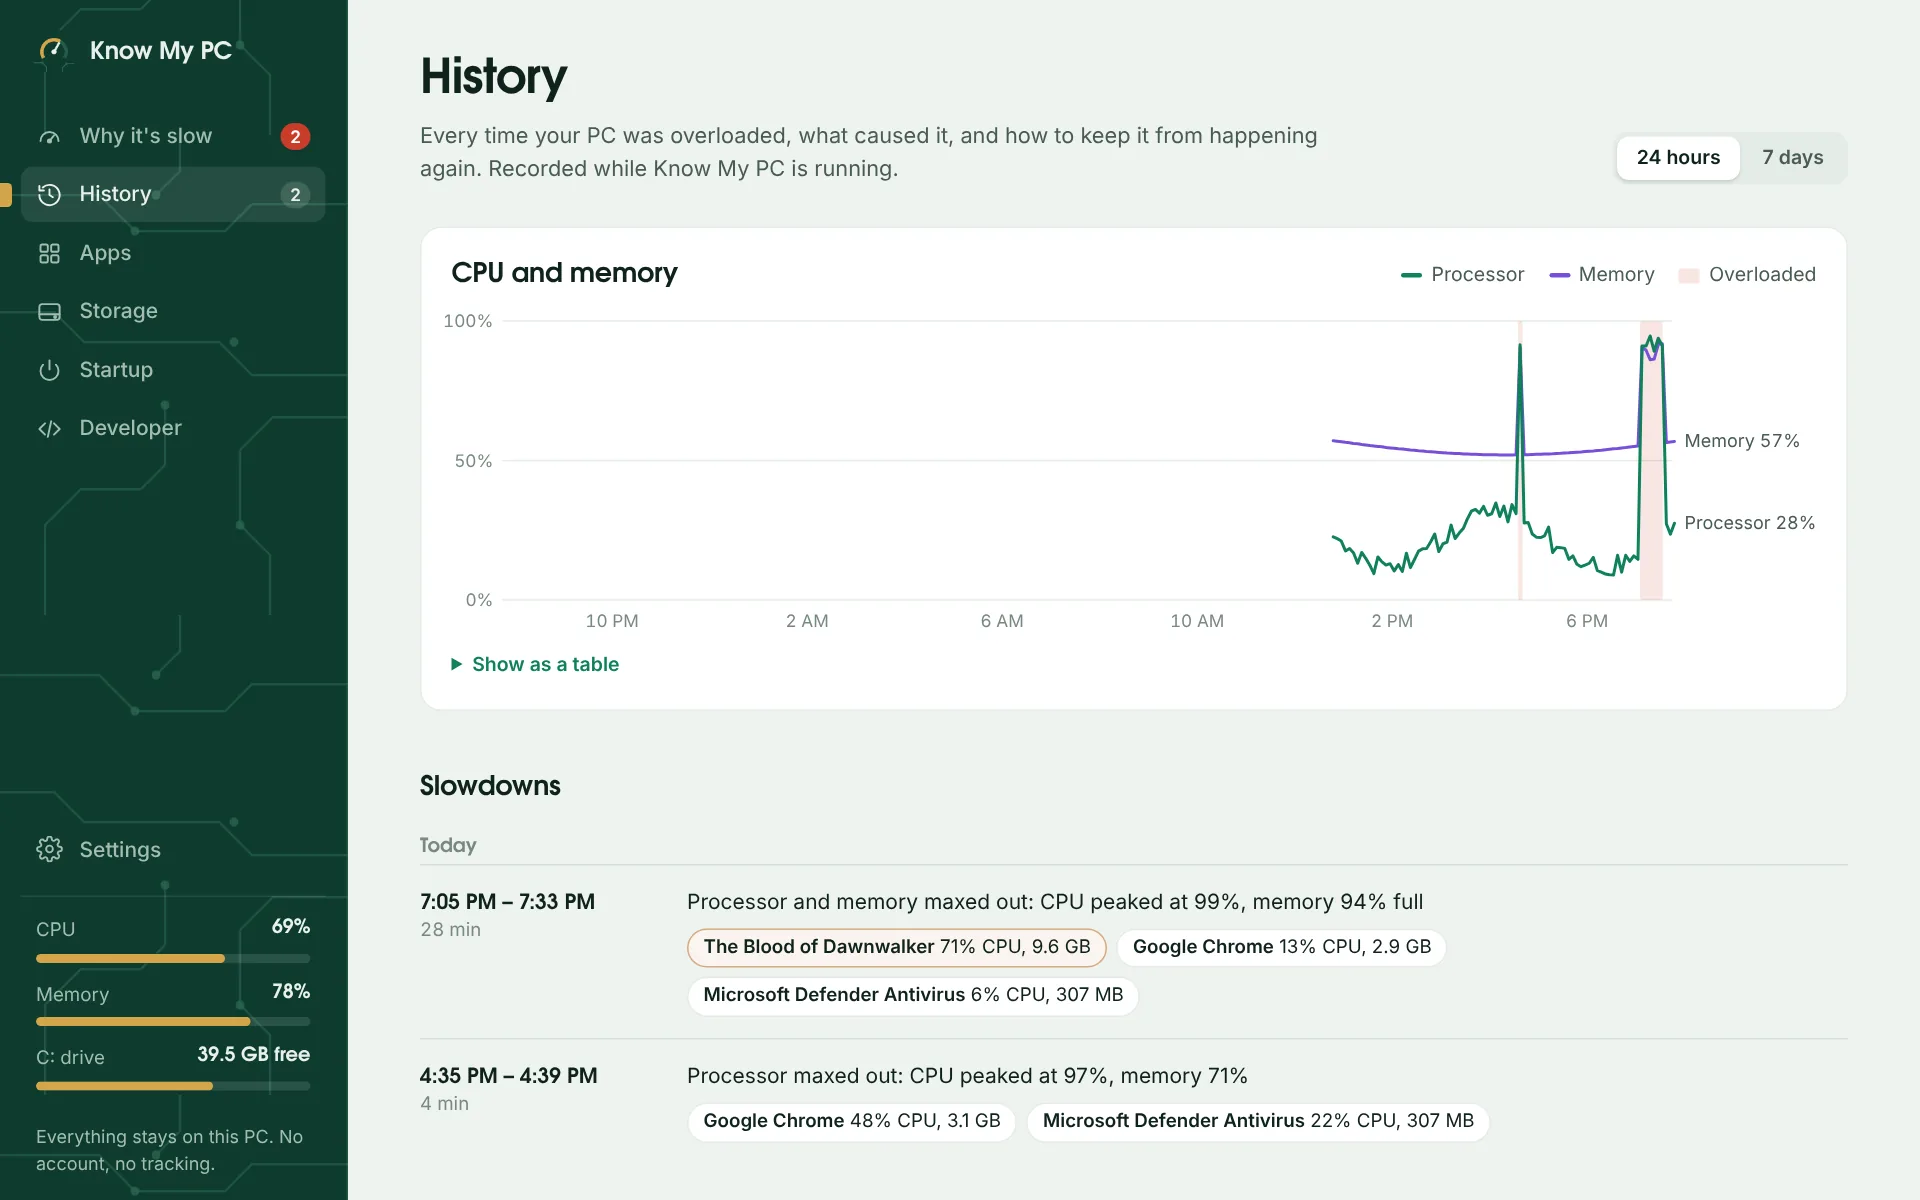This screenshot has width=1920, height=1200.
Task: Click the Apps grid icon
Action: (x=49, y=254)
